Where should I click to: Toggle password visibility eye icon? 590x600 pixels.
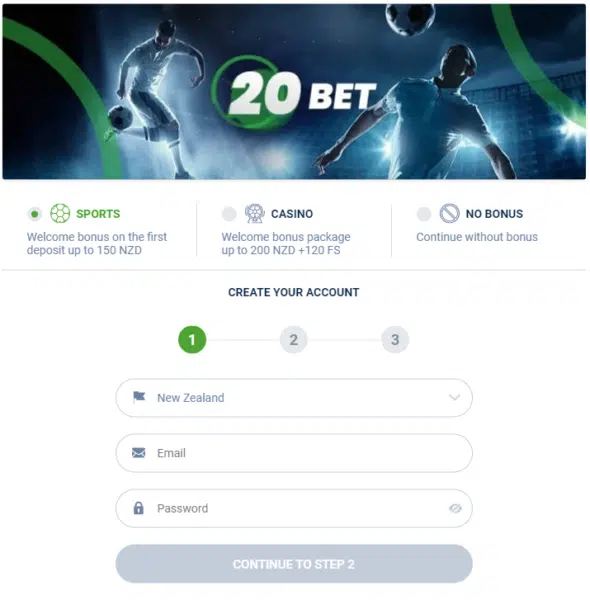click(455, 508)
